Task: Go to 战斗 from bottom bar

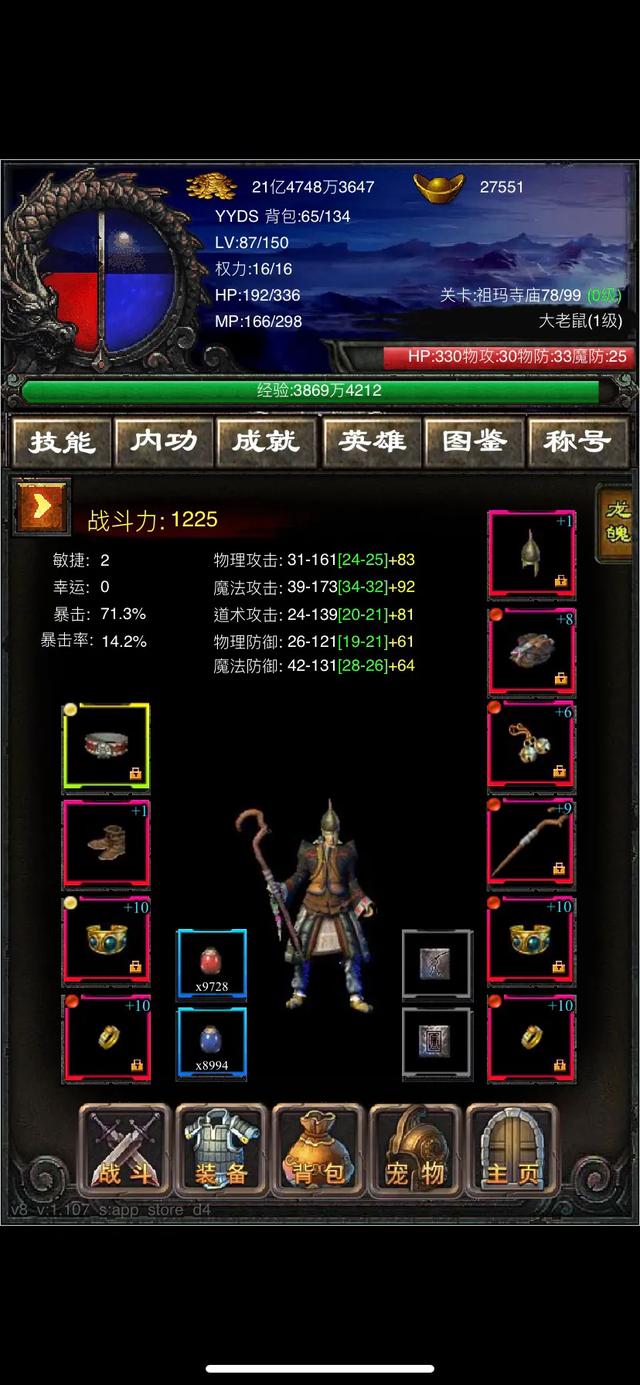Action: (124, 1150)
